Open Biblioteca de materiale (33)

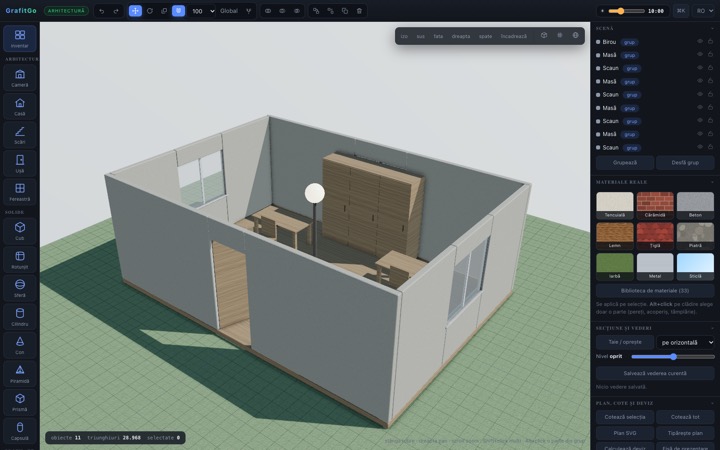pyautogui.click(x=655, y=291)
